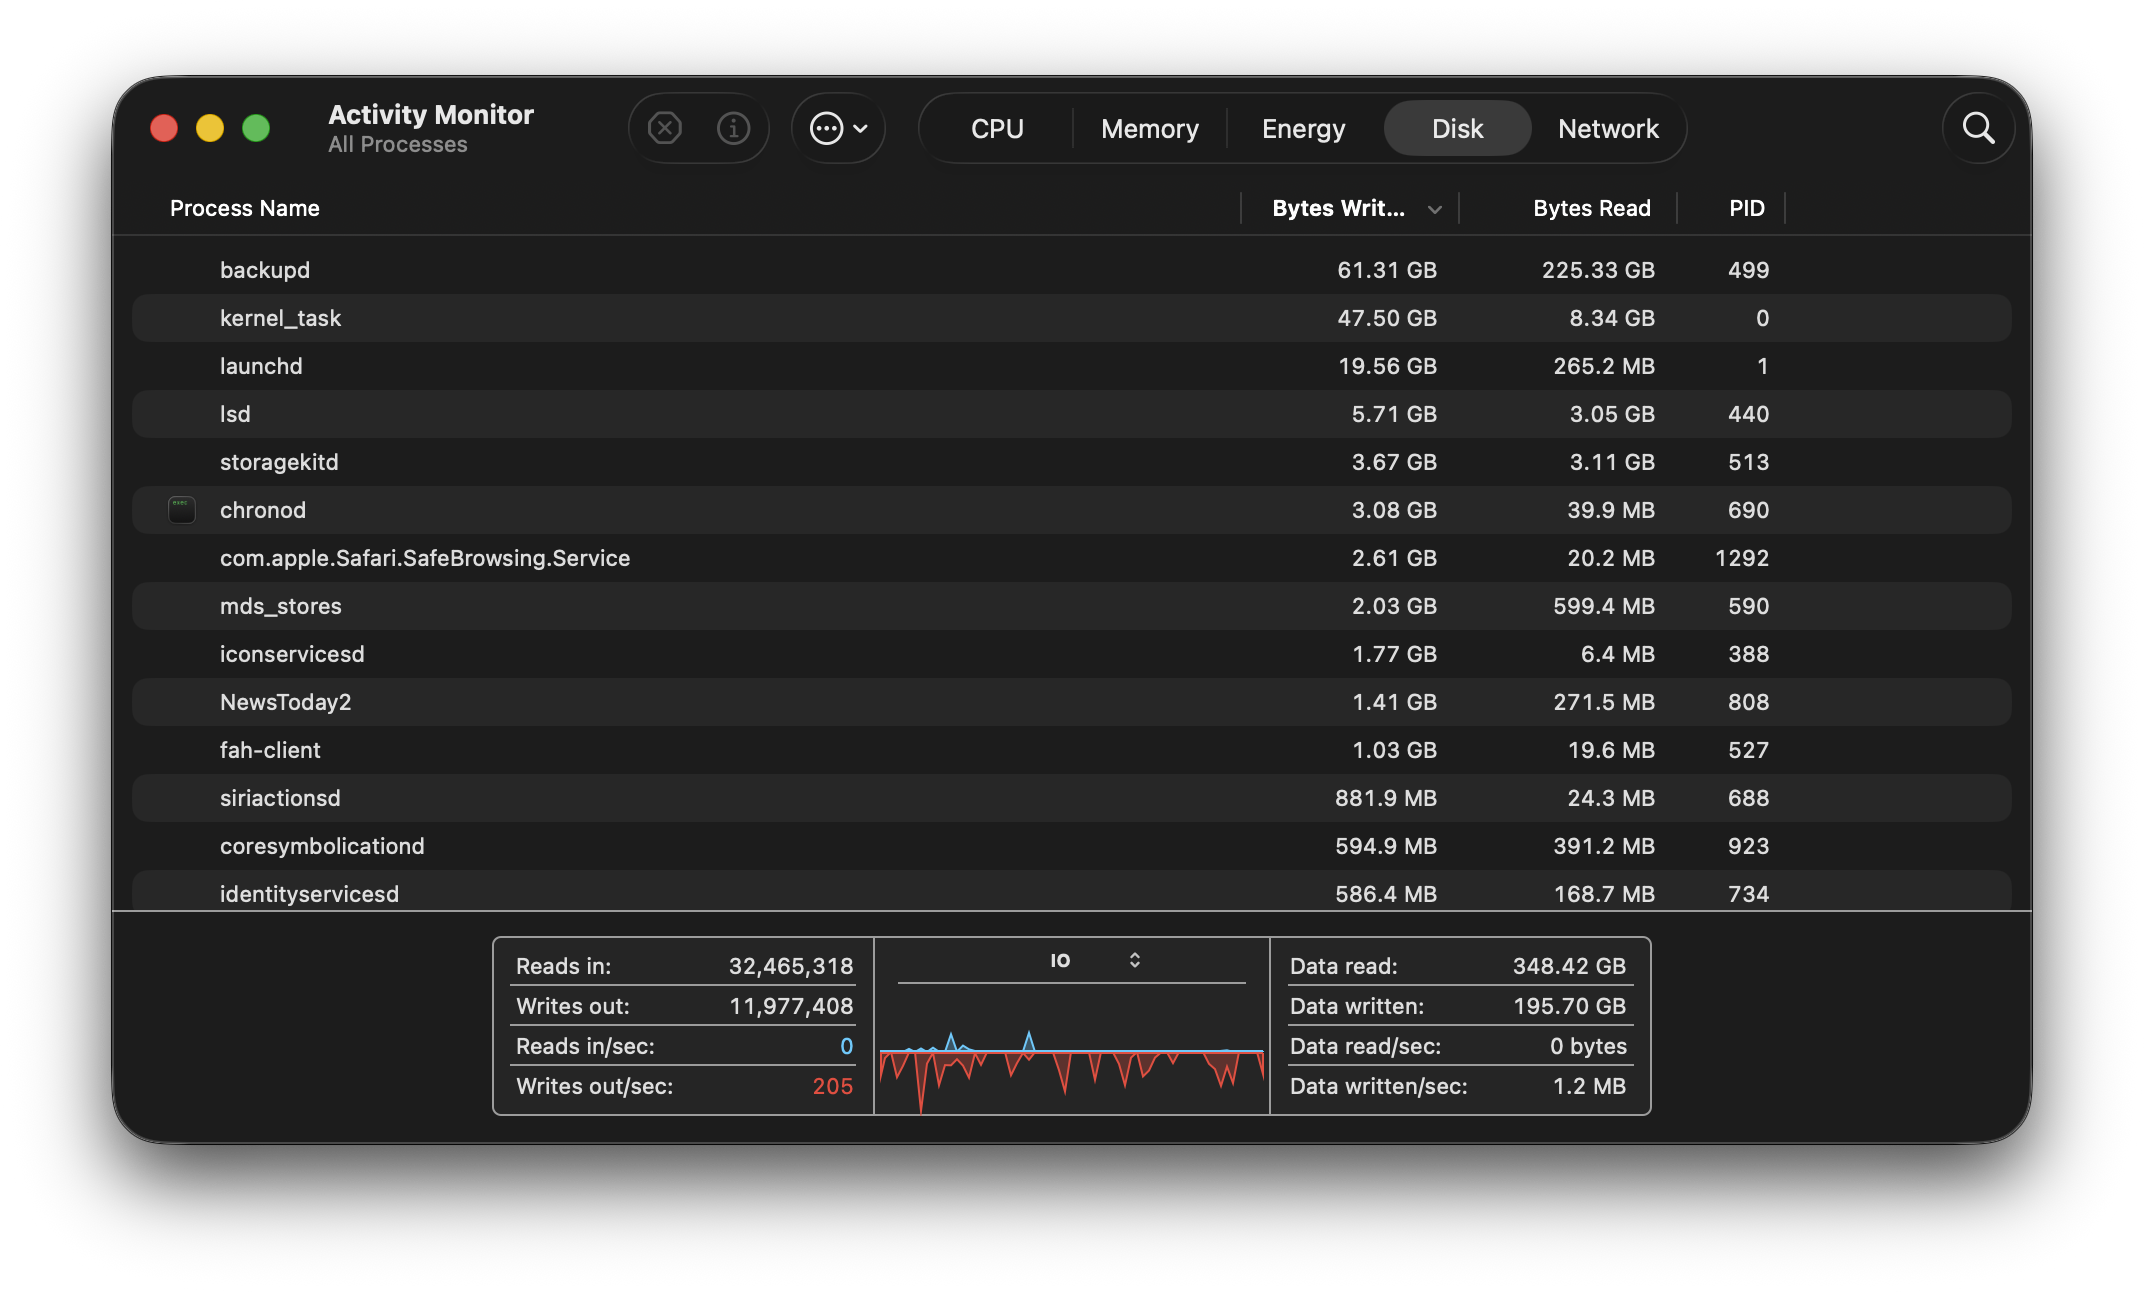Click the Activity Monitor window title
Viewport: 2144px width, 1292px height.
tap(431, 115)
